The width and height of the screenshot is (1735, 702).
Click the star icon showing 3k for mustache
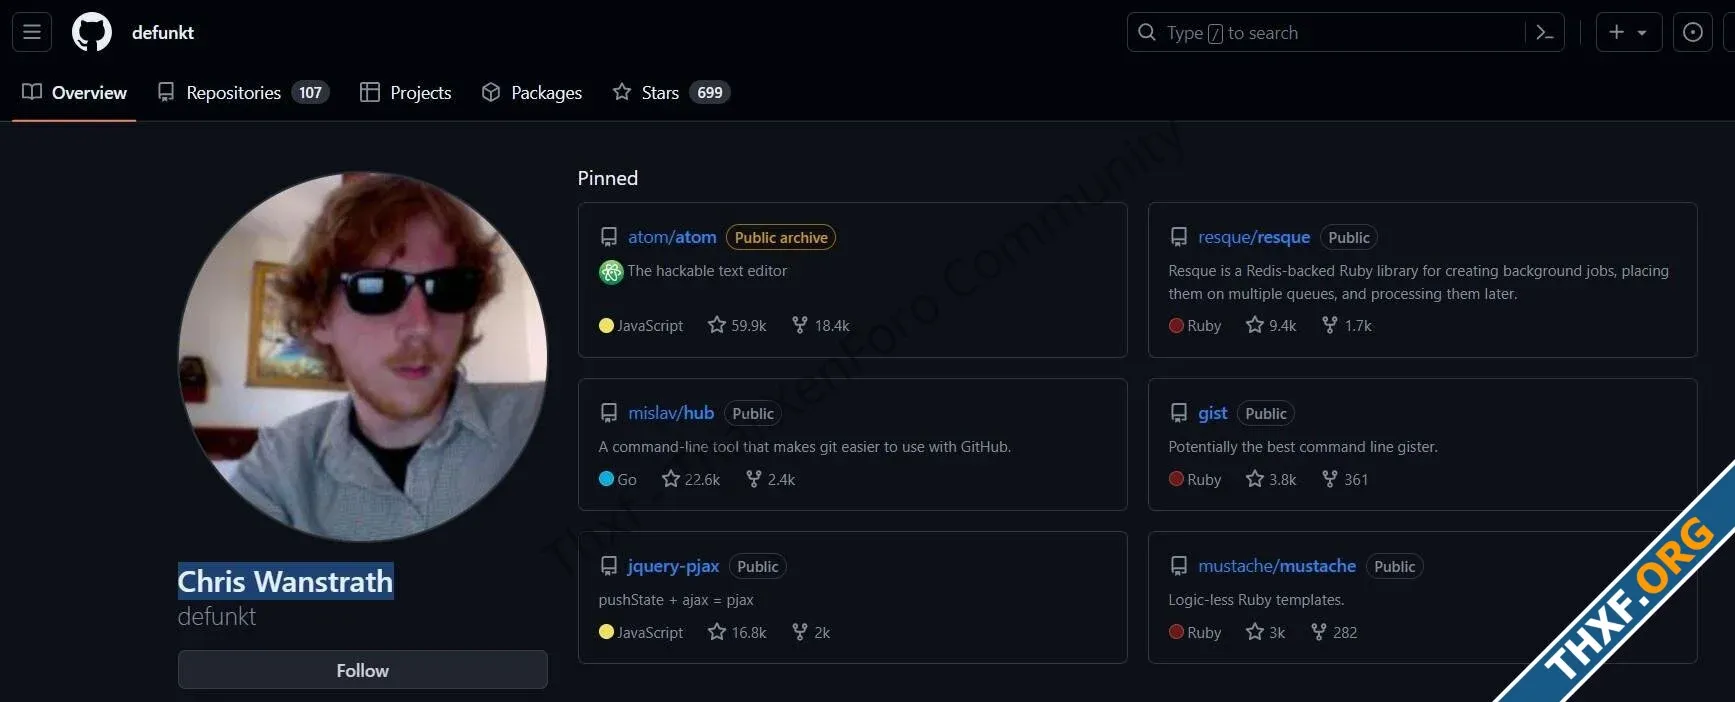tap(1255, 632)
